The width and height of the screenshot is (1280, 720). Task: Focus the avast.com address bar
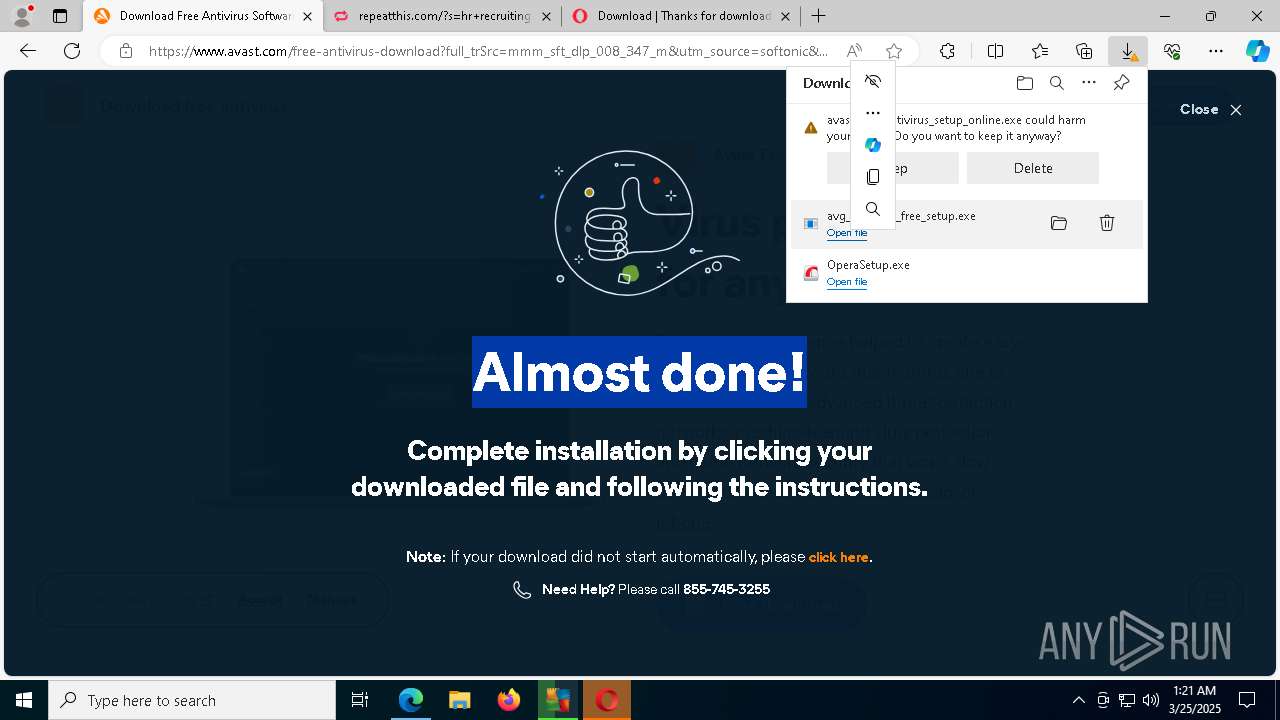click(488, 51)
